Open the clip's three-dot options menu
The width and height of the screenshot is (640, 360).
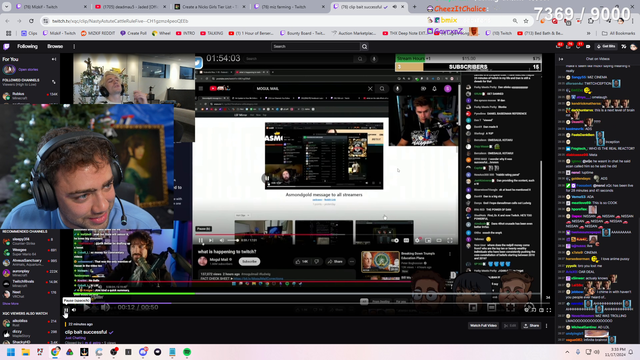pyautogui.click(x=547, y=326)
